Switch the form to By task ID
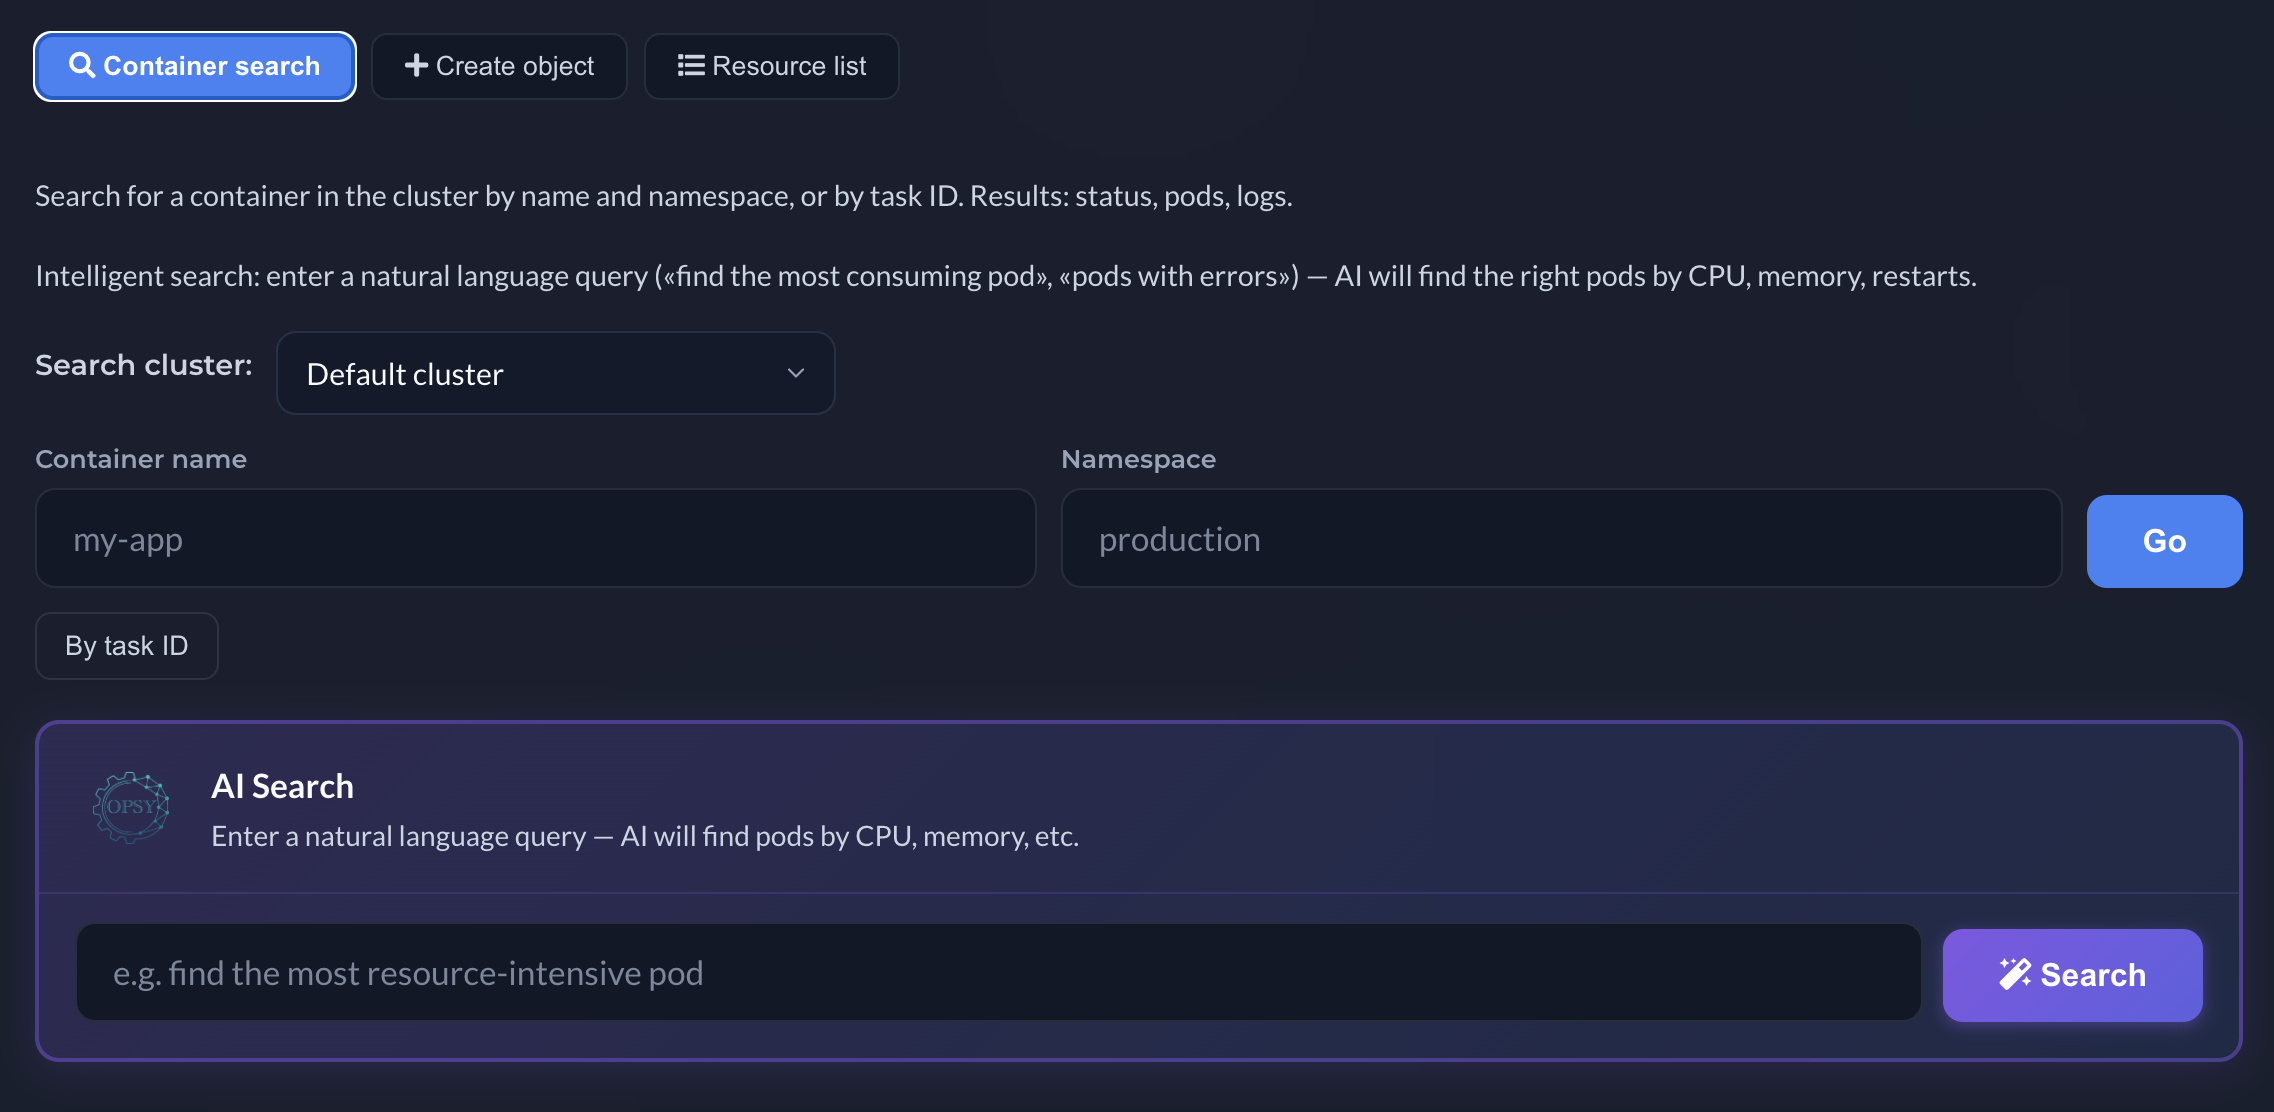The width and height of the screenshot is (2274, 1112). pyautogui.click(x=126, y=645)
